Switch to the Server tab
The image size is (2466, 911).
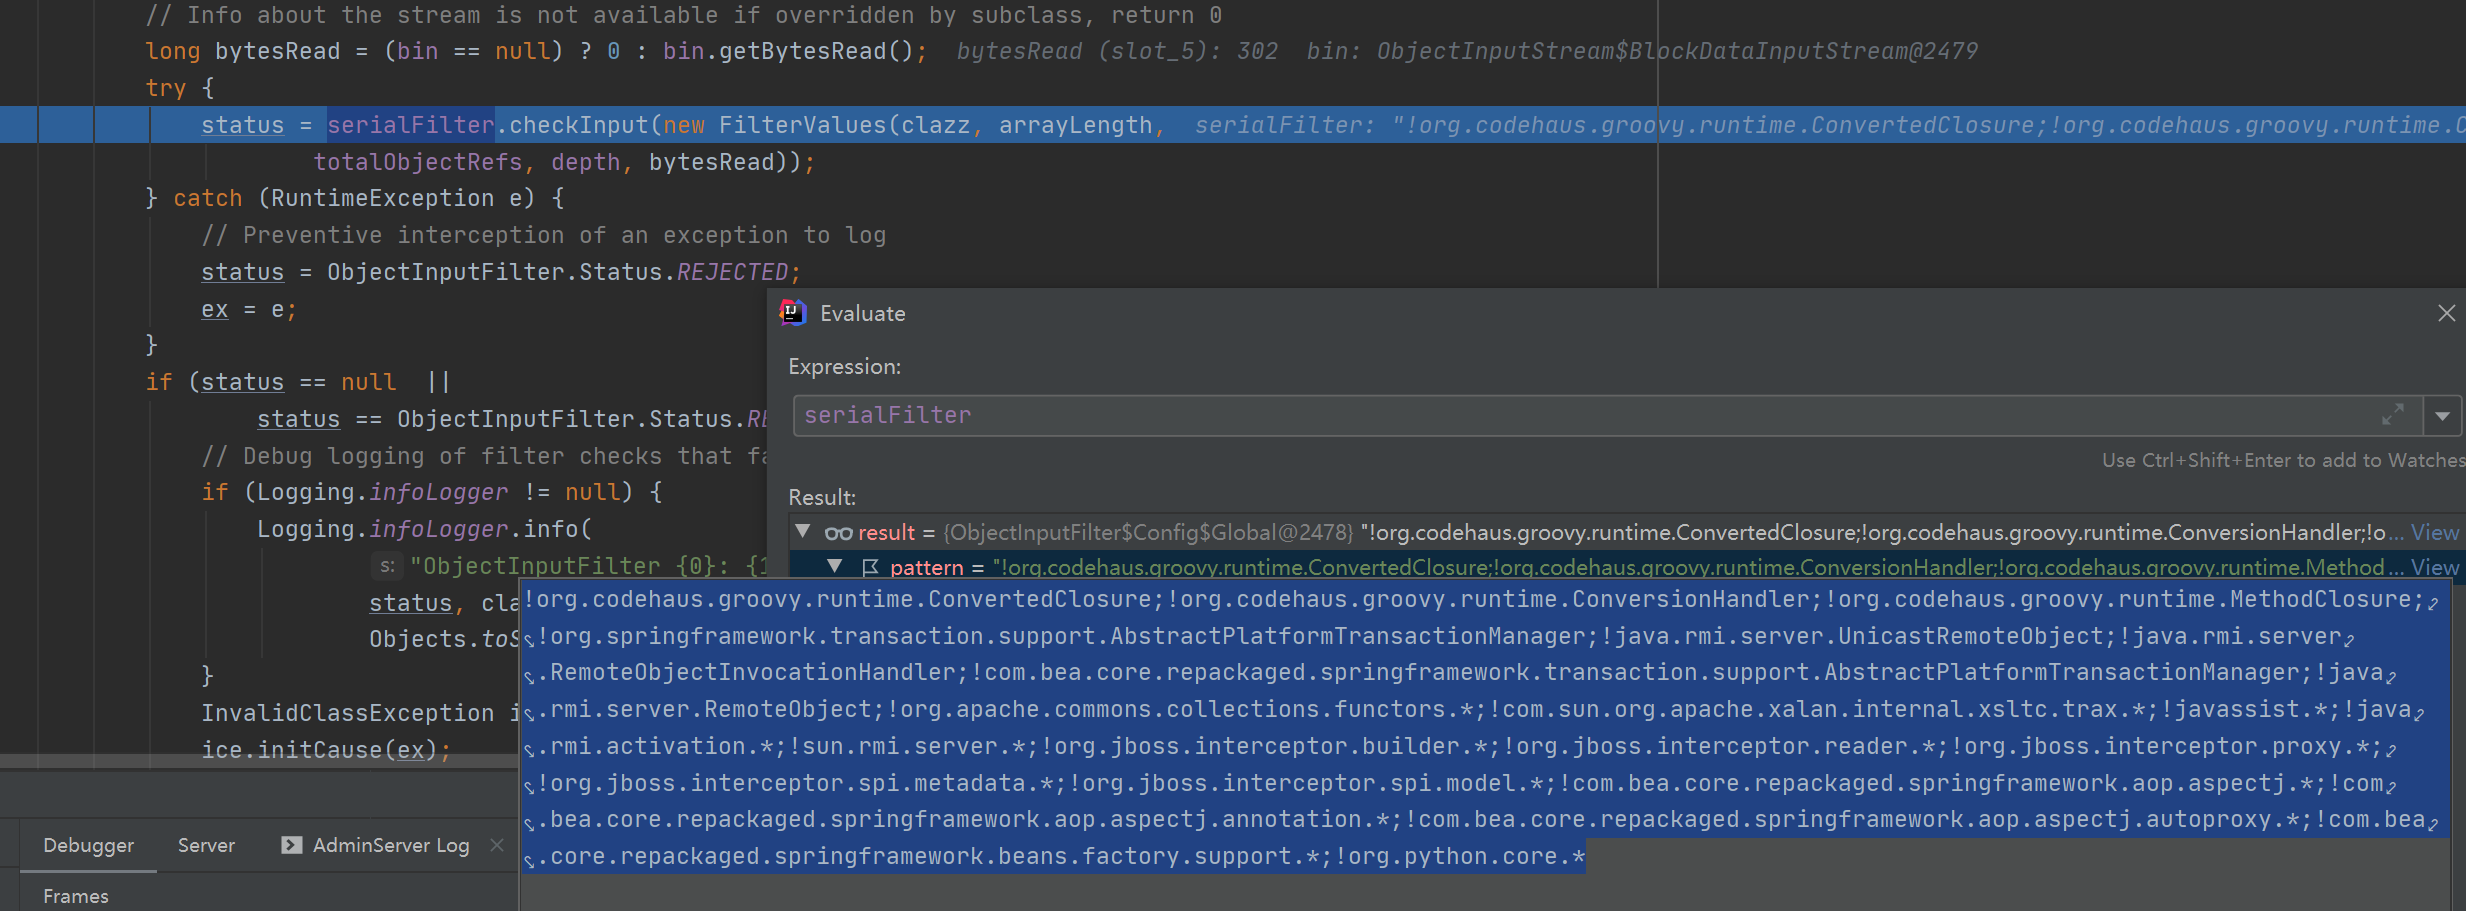[x=206, y=845]
